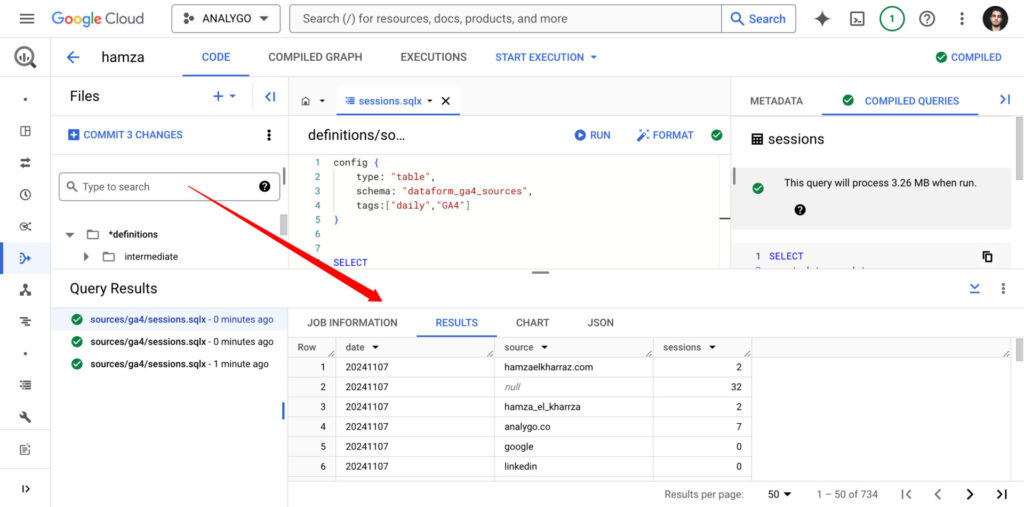The width and height of the screenshot is (1024, 507).
Task: Click the Gemini AI sparkle icon
Action: point(822,19)
